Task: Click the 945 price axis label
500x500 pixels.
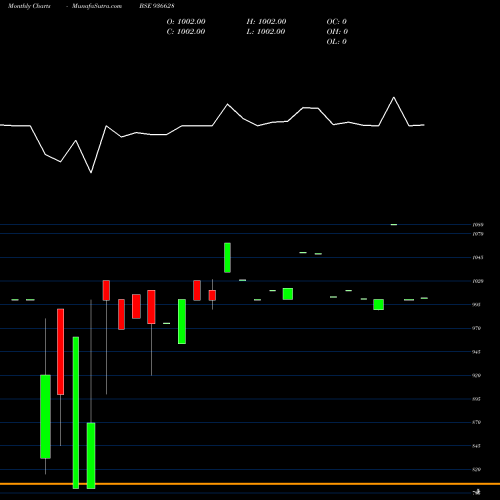Action: [x=477, y=352]
